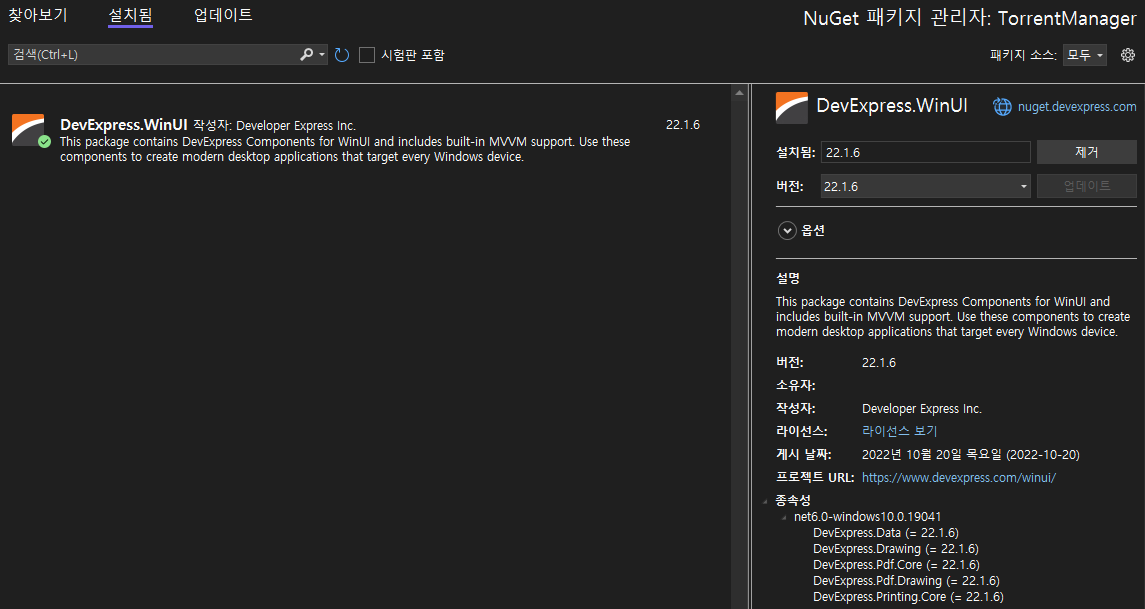Click the magnifier icon in the search box

tap(306, 55)
